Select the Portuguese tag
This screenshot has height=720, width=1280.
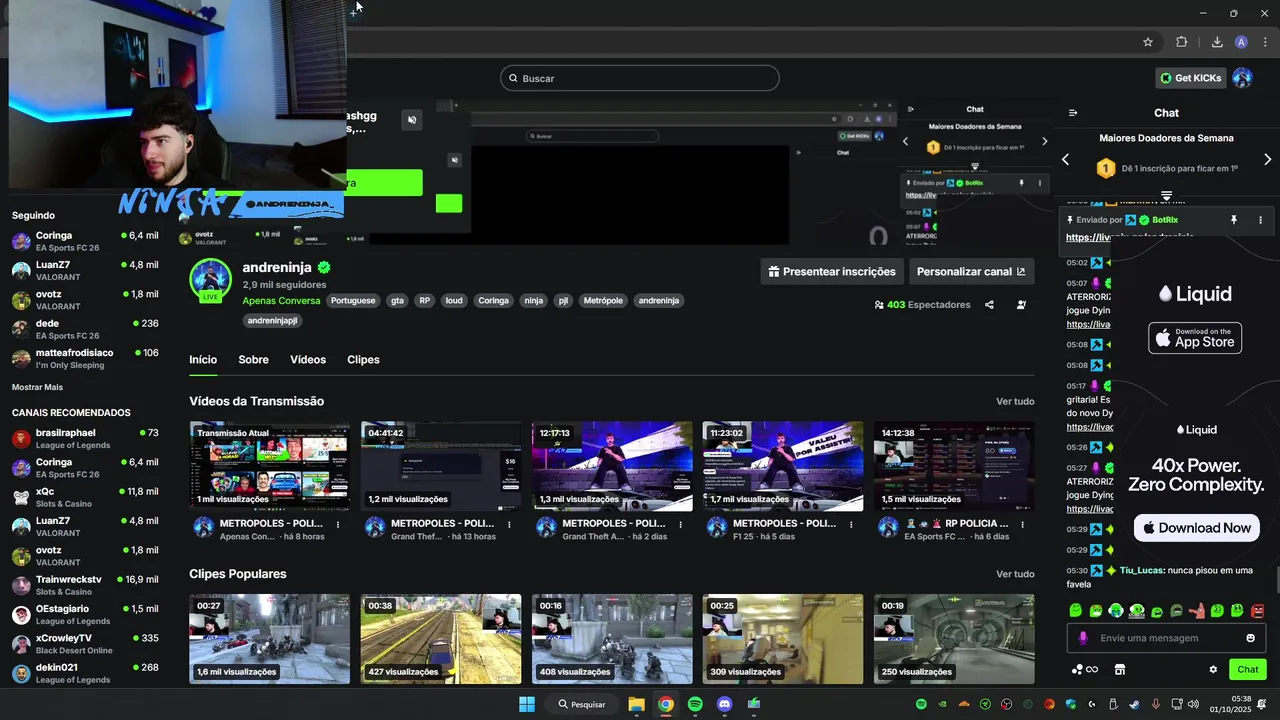click(x=353, y=301)
